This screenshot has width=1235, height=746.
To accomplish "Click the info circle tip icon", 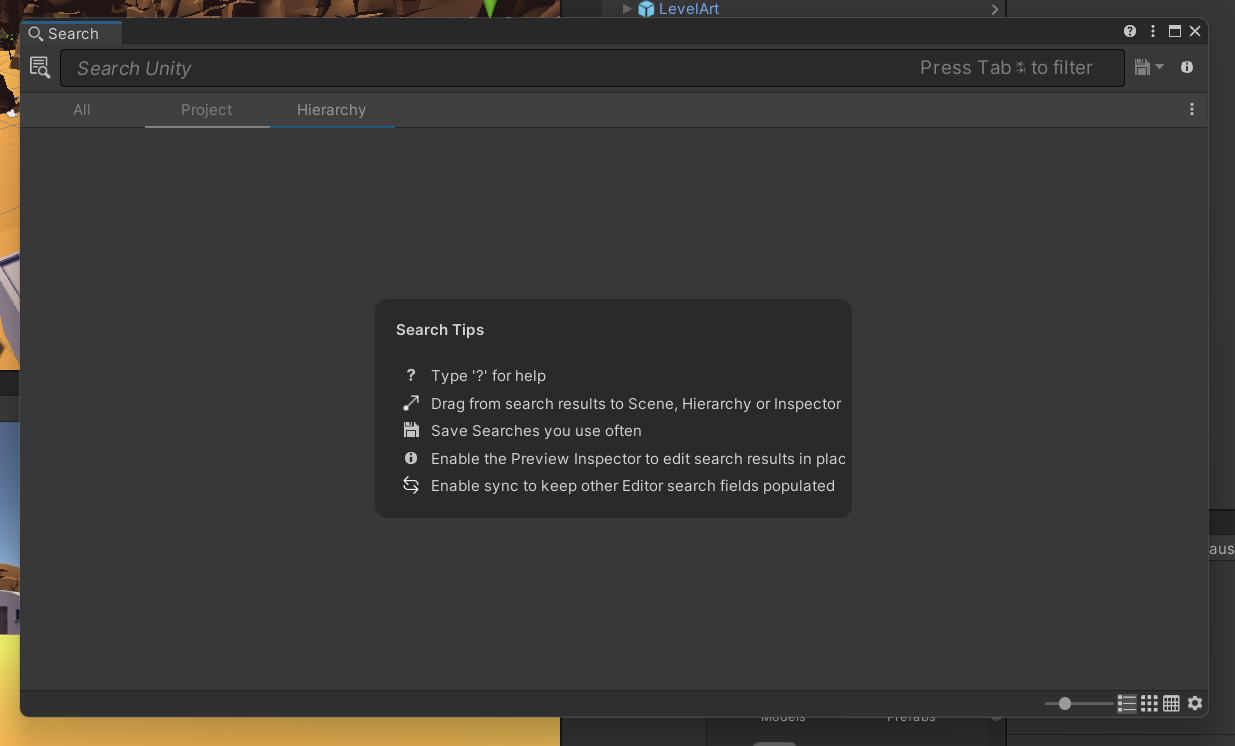I will pos(411,458).
